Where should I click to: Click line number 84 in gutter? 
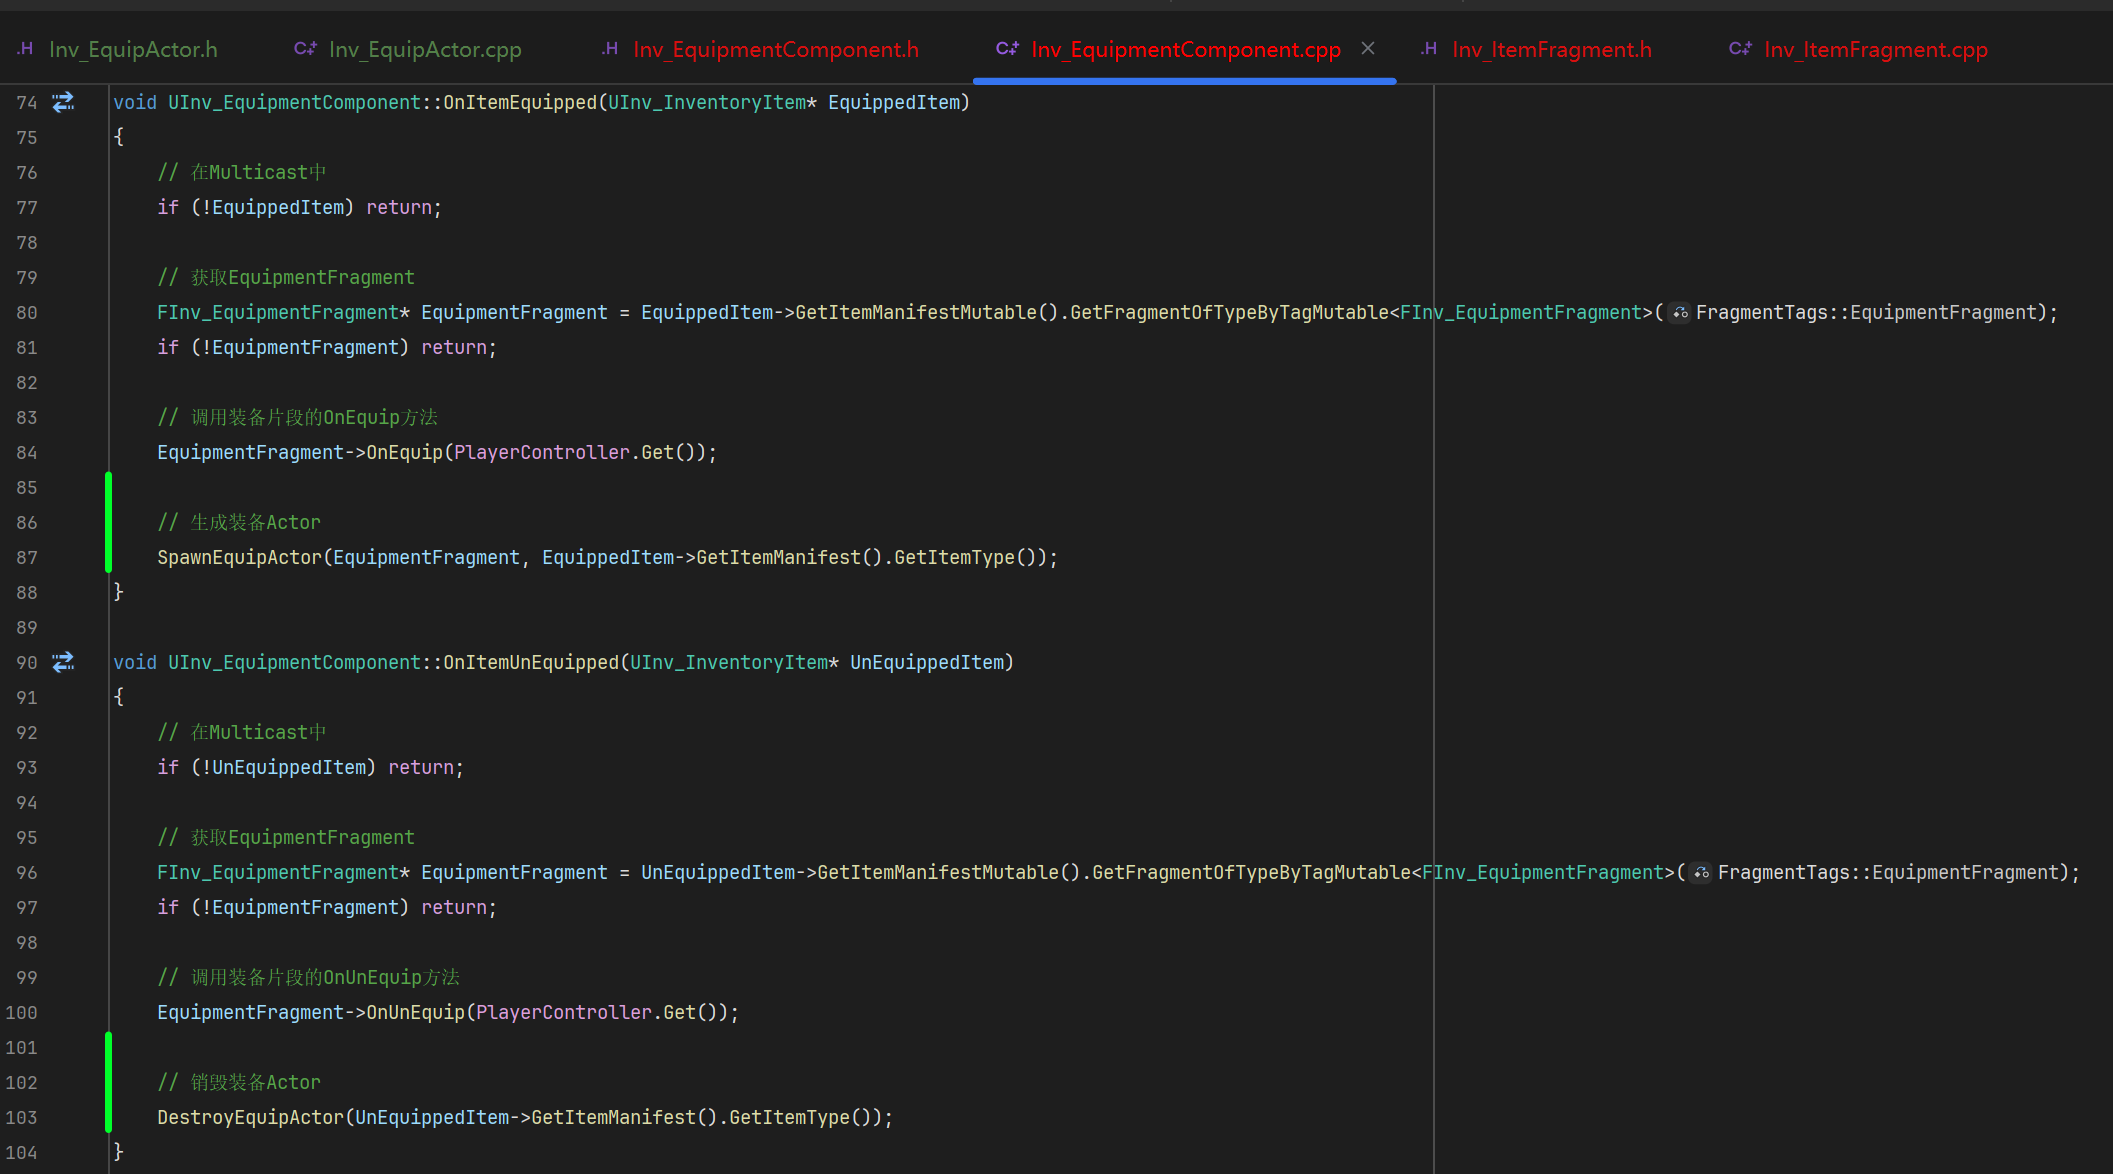(26, 452)
